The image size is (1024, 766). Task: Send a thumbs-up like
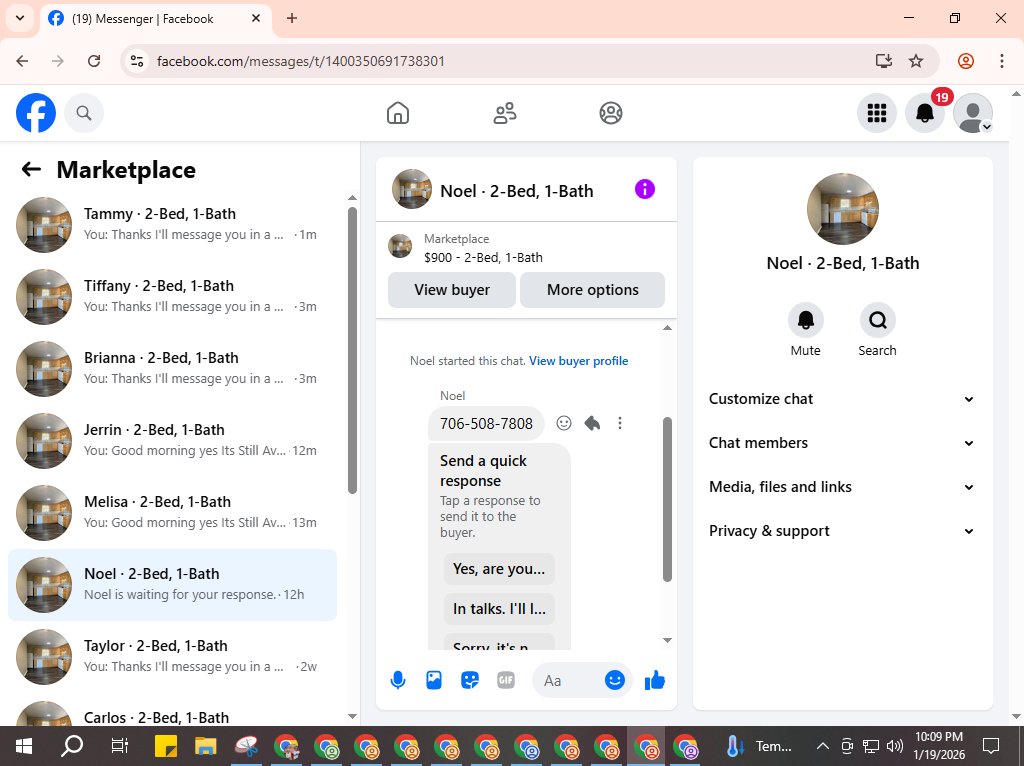click(x=654, y=680)
